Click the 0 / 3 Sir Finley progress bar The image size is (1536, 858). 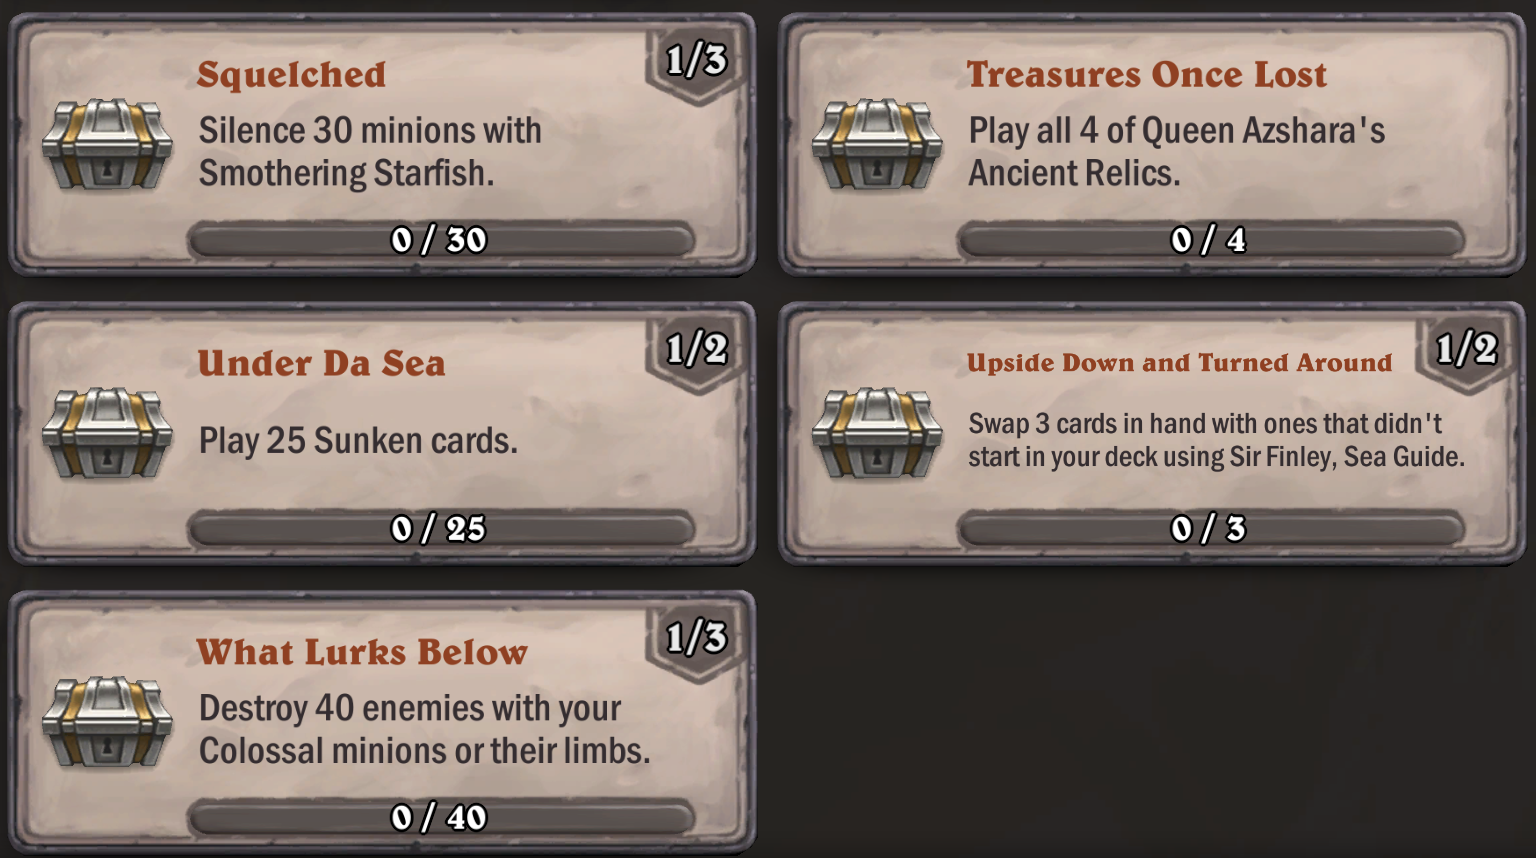click(x=1210, y=529)
